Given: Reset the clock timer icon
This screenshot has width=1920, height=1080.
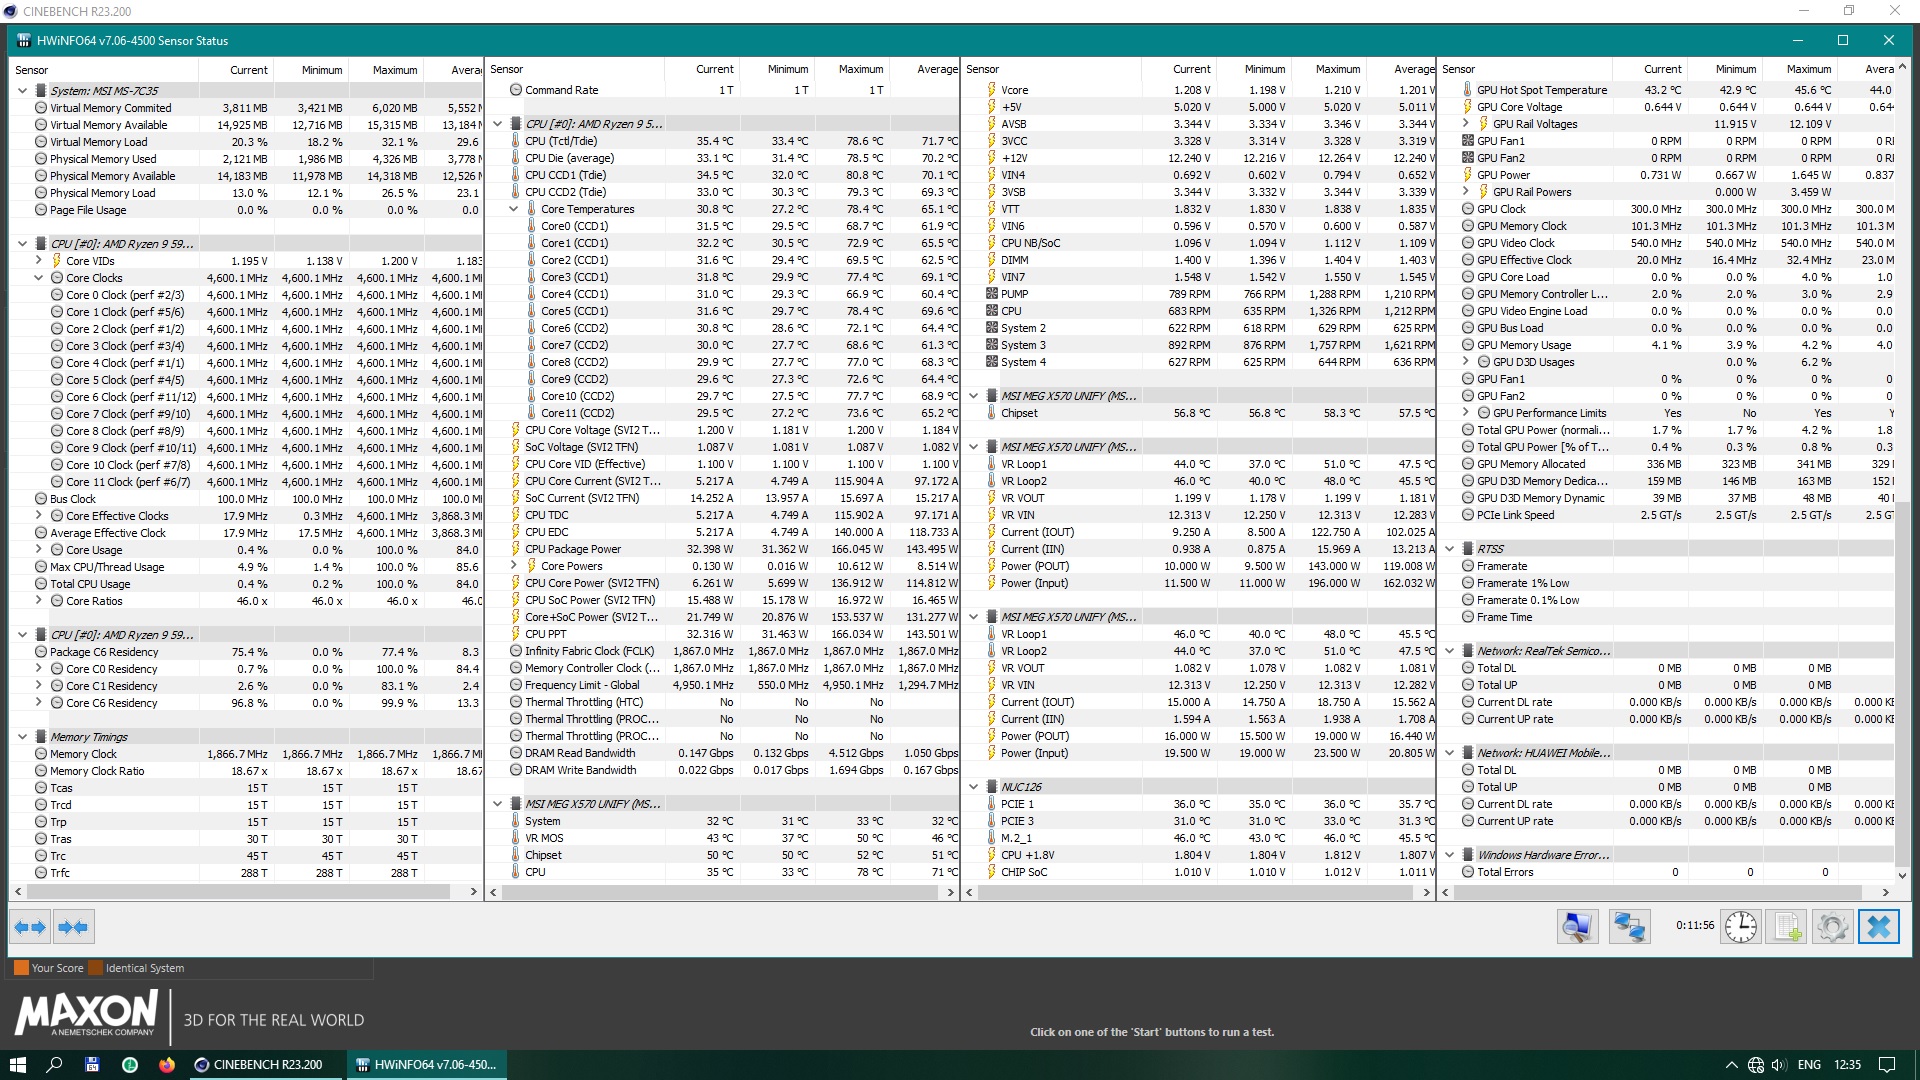Looking at the screenshot, I should point(1741,927).
